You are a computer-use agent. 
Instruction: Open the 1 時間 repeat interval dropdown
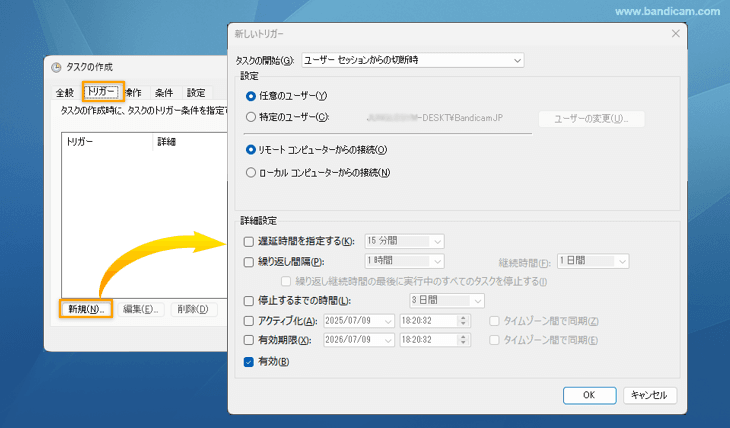(404, 261)
